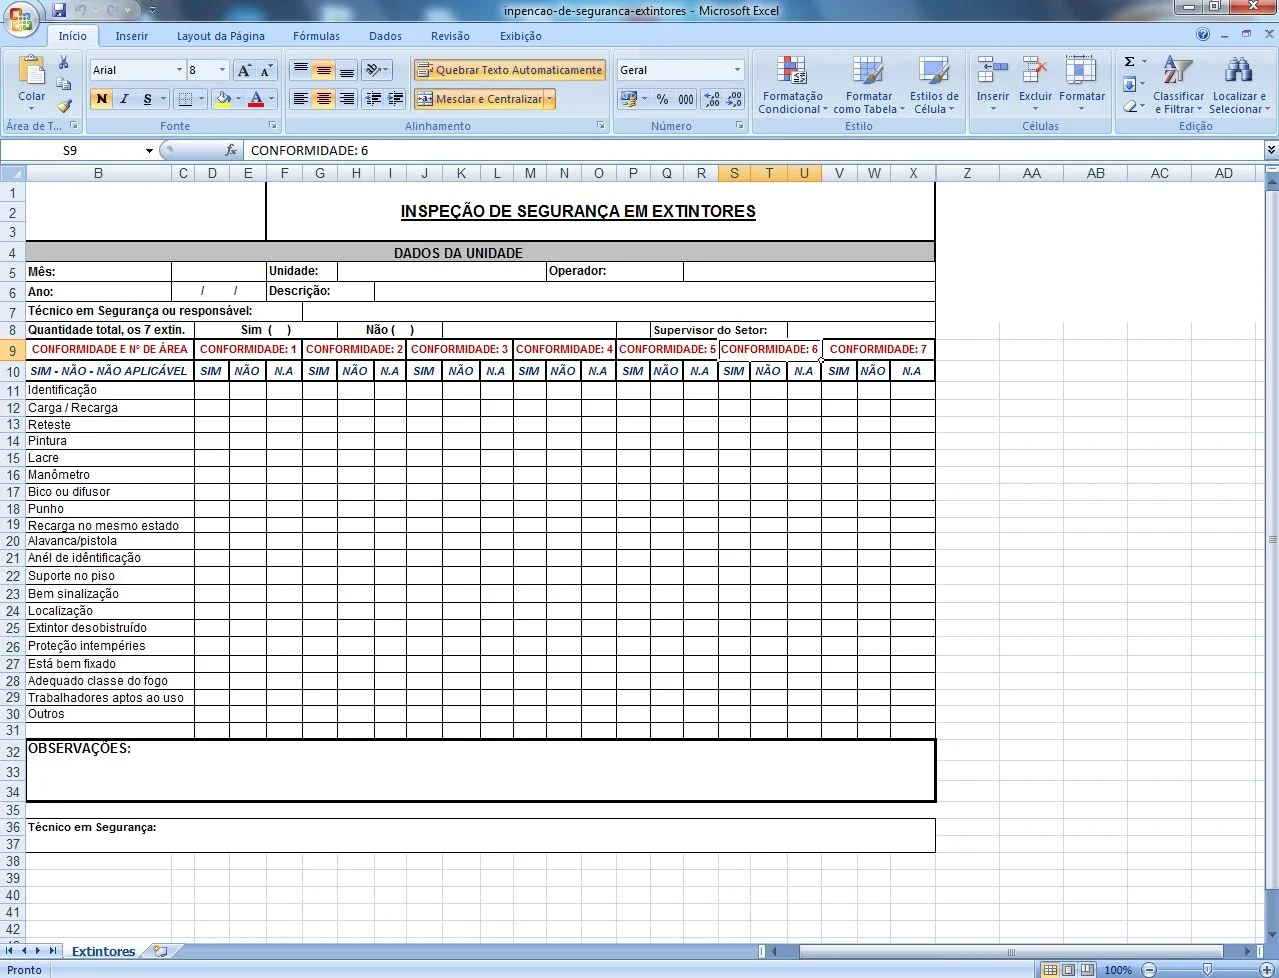Open the Arial font name dropdown

179,70
